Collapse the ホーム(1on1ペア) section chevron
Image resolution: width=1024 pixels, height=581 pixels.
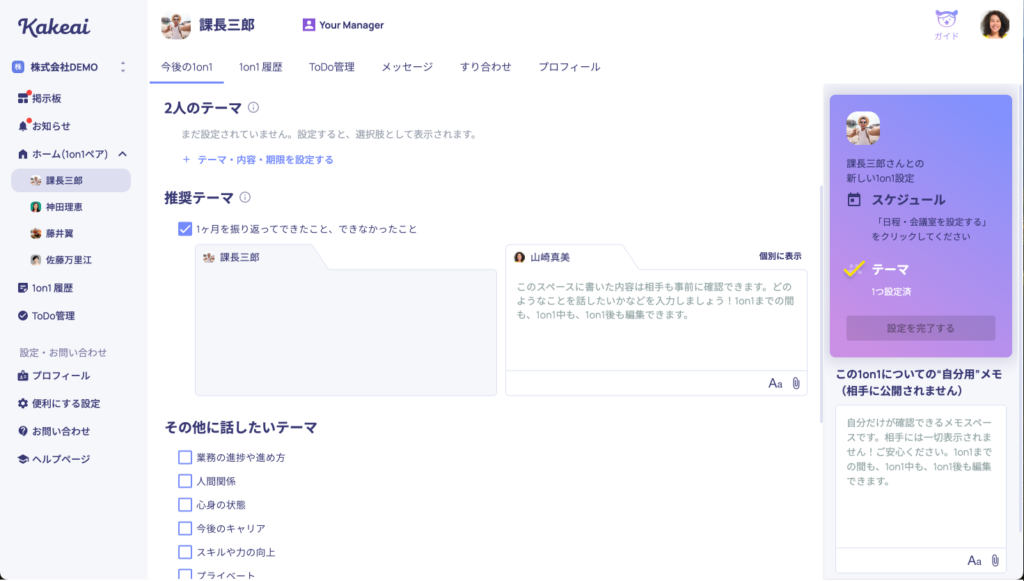(x=122, y=154)
